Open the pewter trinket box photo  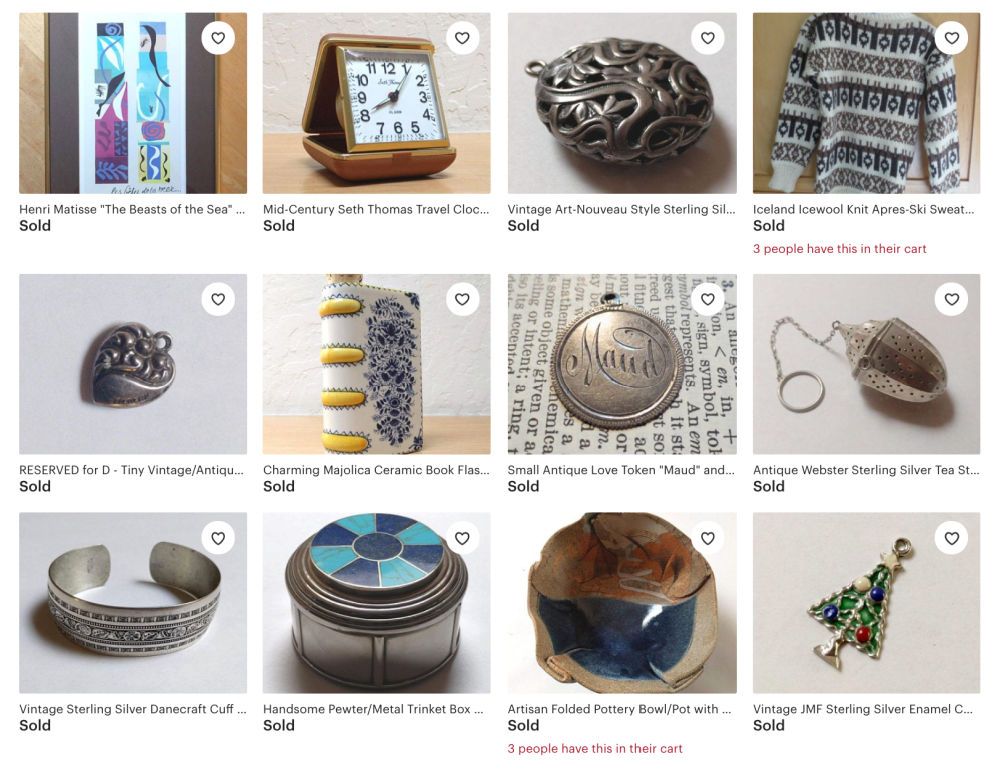[x=376, y=603]
